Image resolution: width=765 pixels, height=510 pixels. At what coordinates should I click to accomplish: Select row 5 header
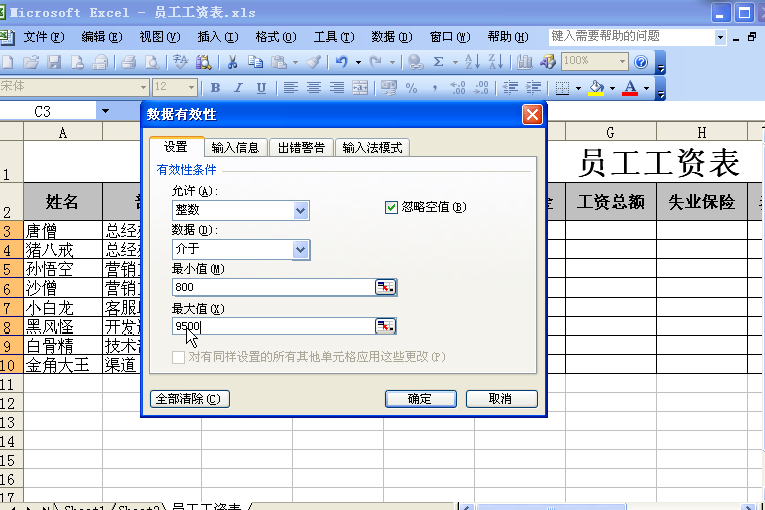click(11, 269)
